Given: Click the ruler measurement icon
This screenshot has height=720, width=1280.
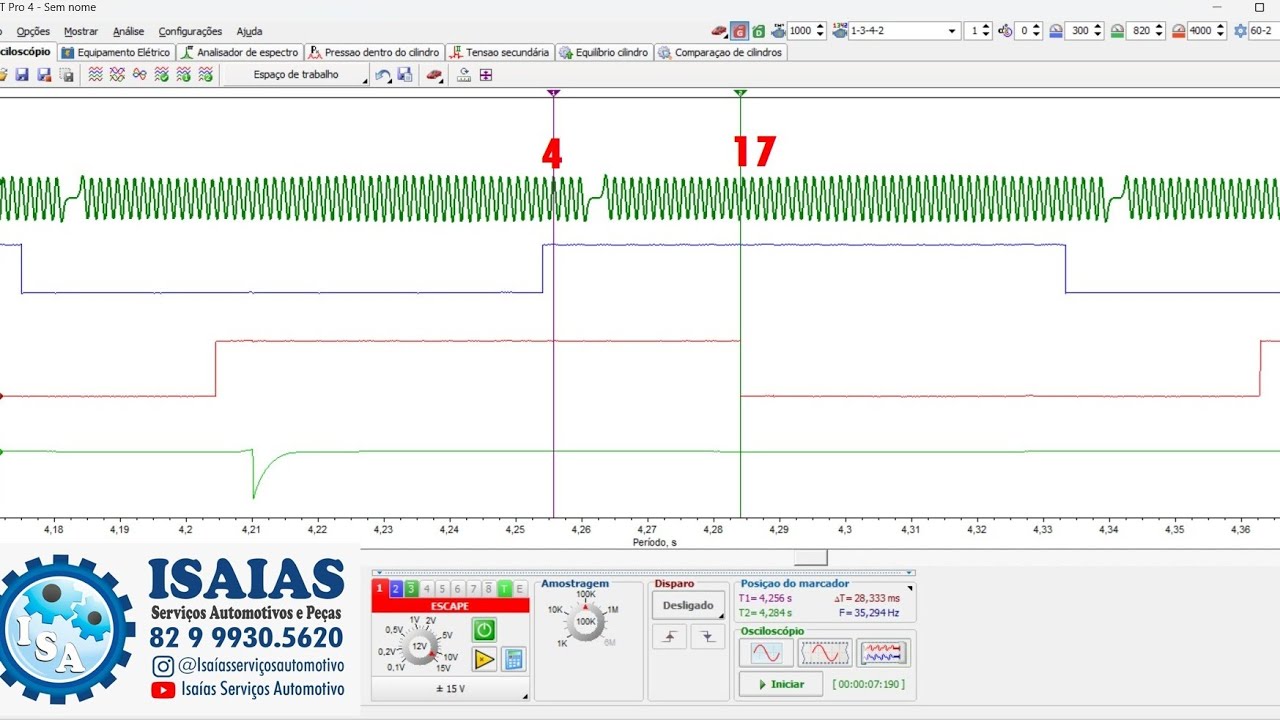Looking at the screenshot, I should [464, 75].
